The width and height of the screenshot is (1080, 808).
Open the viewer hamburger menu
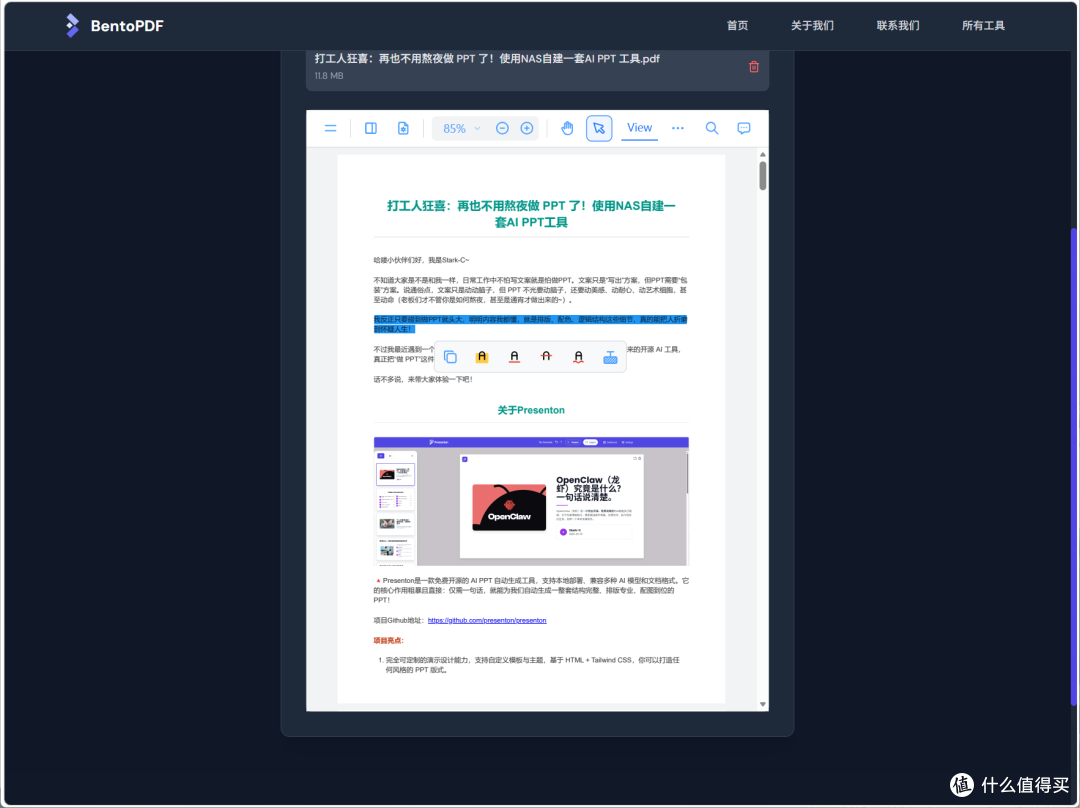click(x=331, y=128)
